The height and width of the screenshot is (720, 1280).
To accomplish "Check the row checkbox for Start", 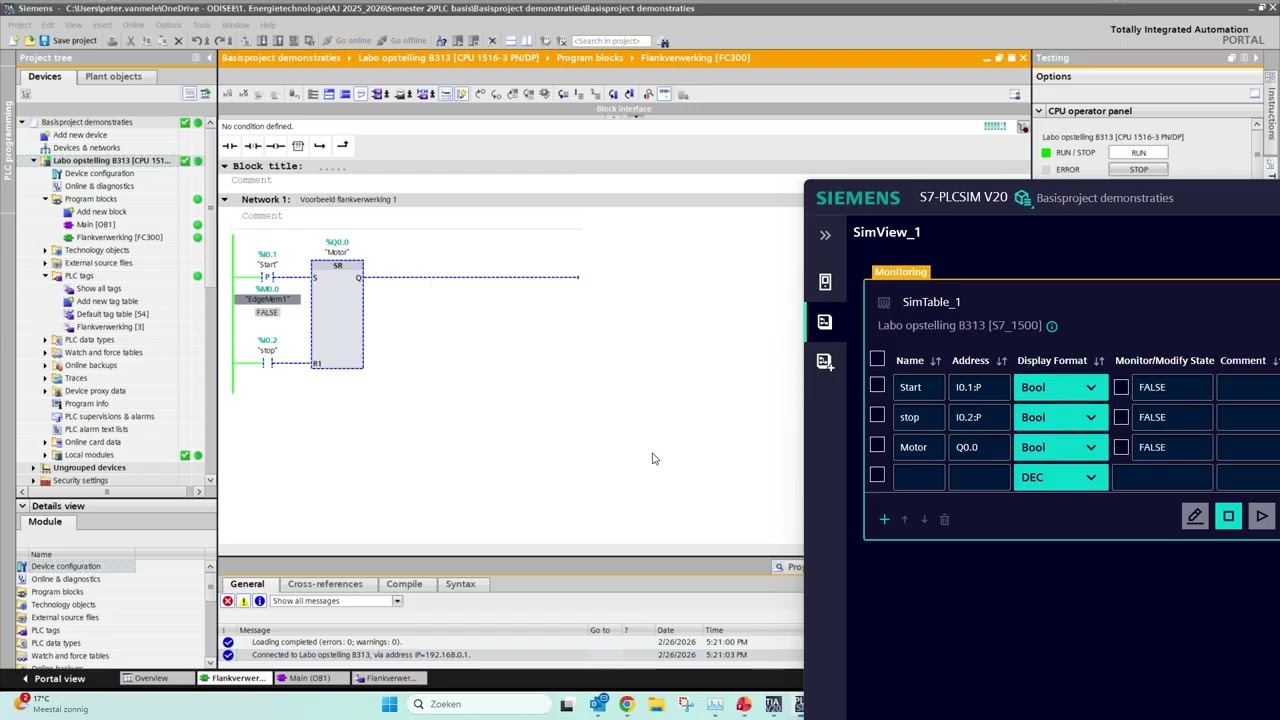I will 877,385.
